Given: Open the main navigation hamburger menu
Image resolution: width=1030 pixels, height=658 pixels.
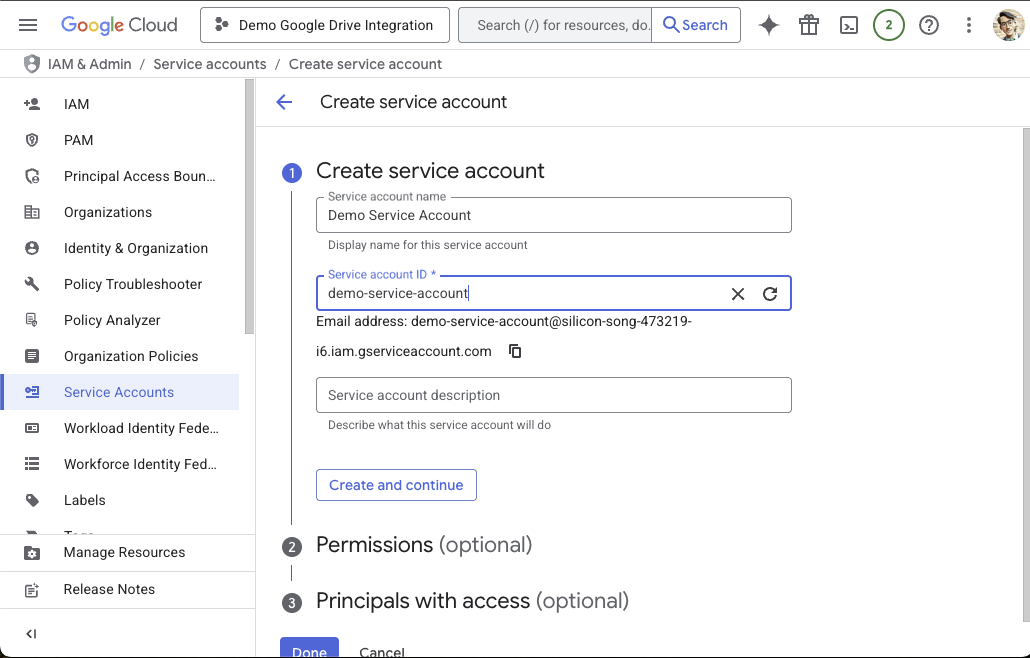Looking at the screenshot, I should click(28, 25).
